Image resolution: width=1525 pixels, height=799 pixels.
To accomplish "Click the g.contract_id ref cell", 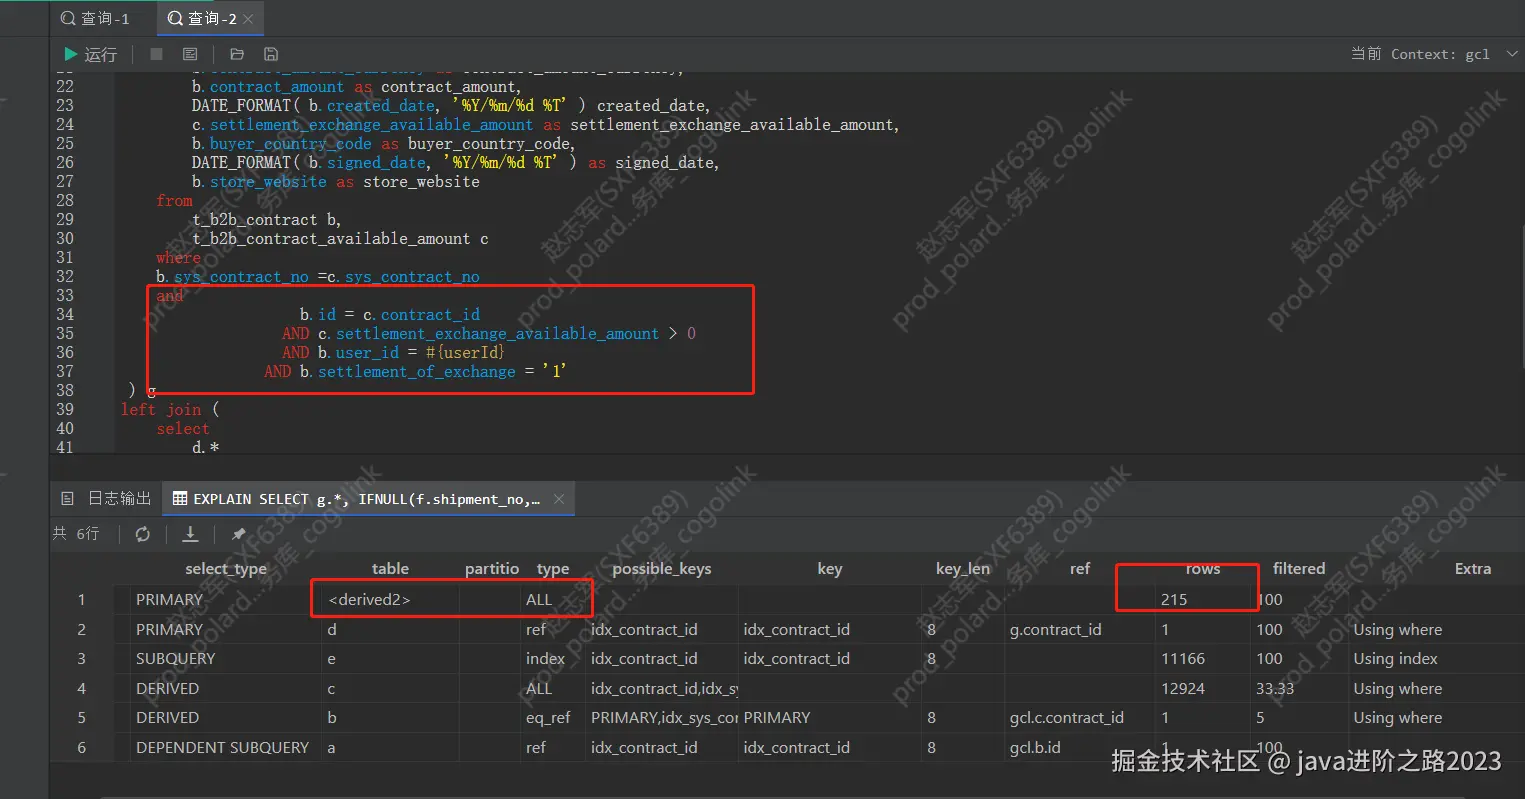I will click(1080, 630).
